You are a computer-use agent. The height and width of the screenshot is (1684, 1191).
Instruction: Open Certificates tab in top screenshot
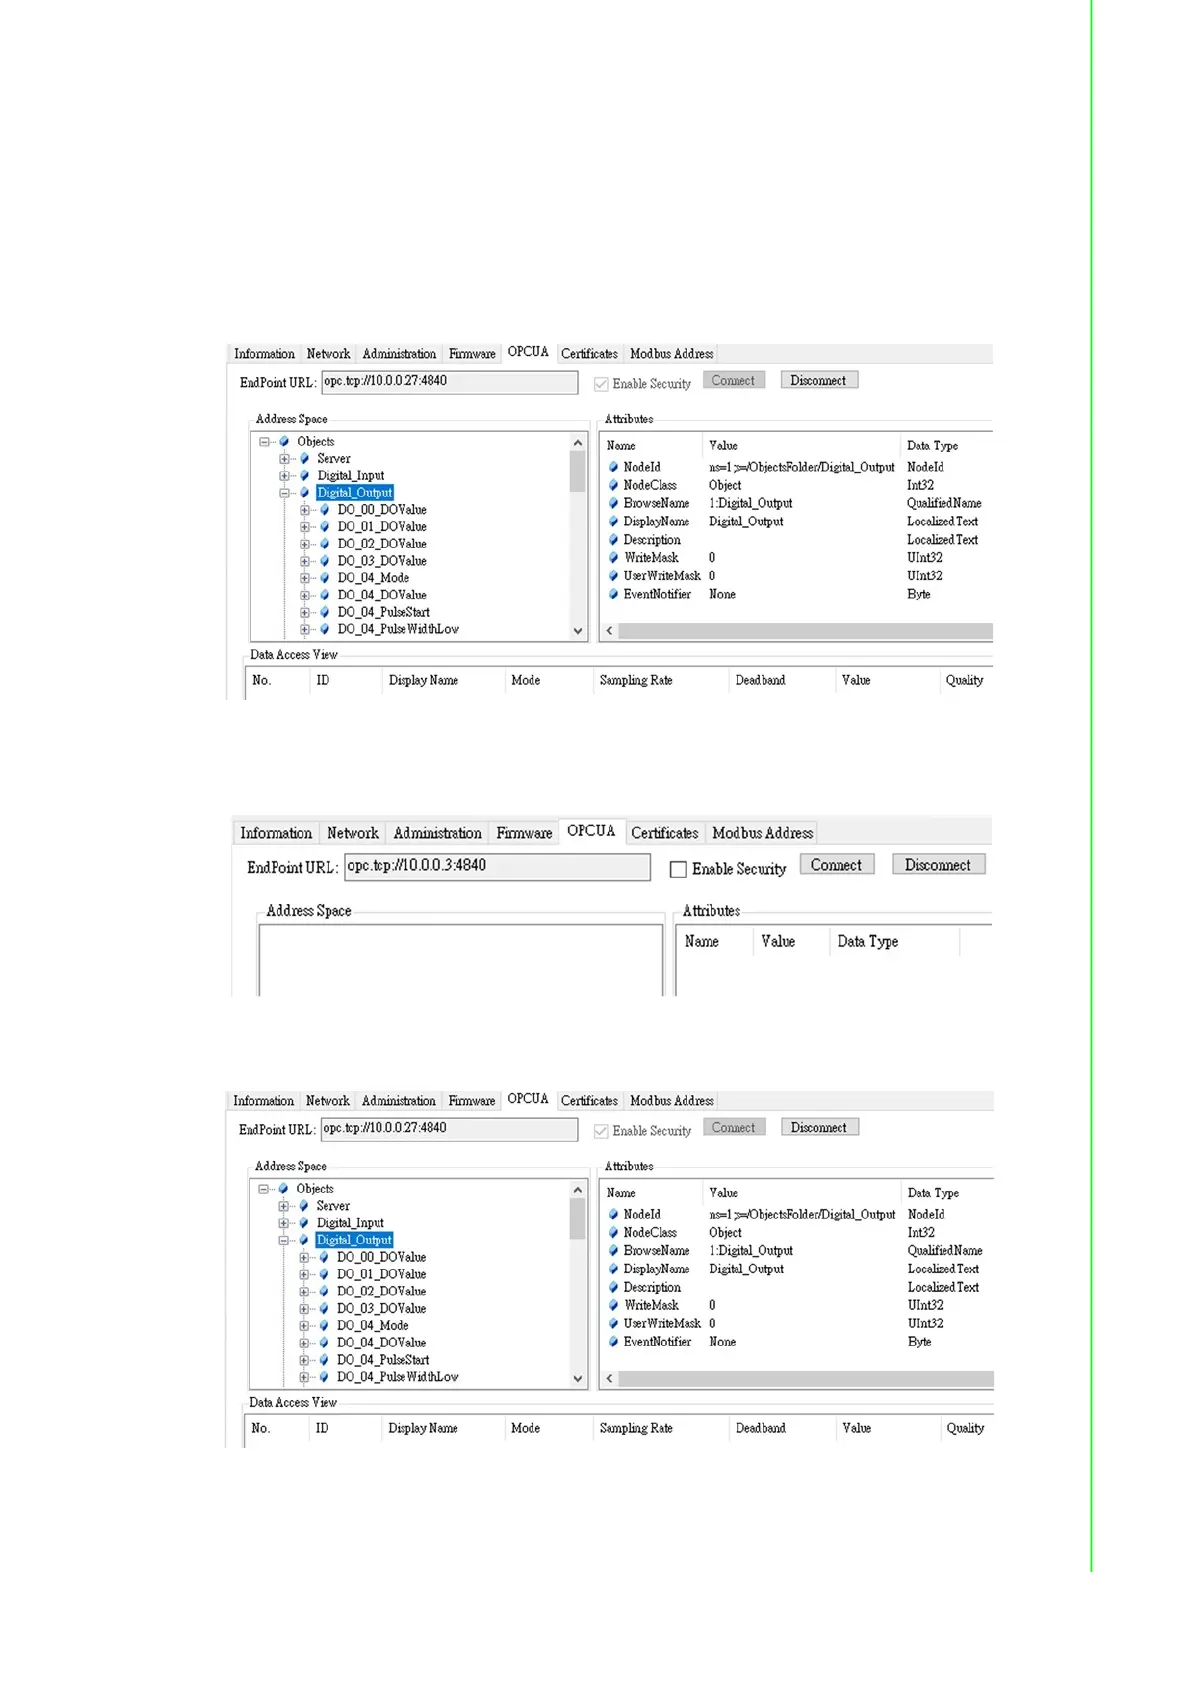click(x=589, y=354)
